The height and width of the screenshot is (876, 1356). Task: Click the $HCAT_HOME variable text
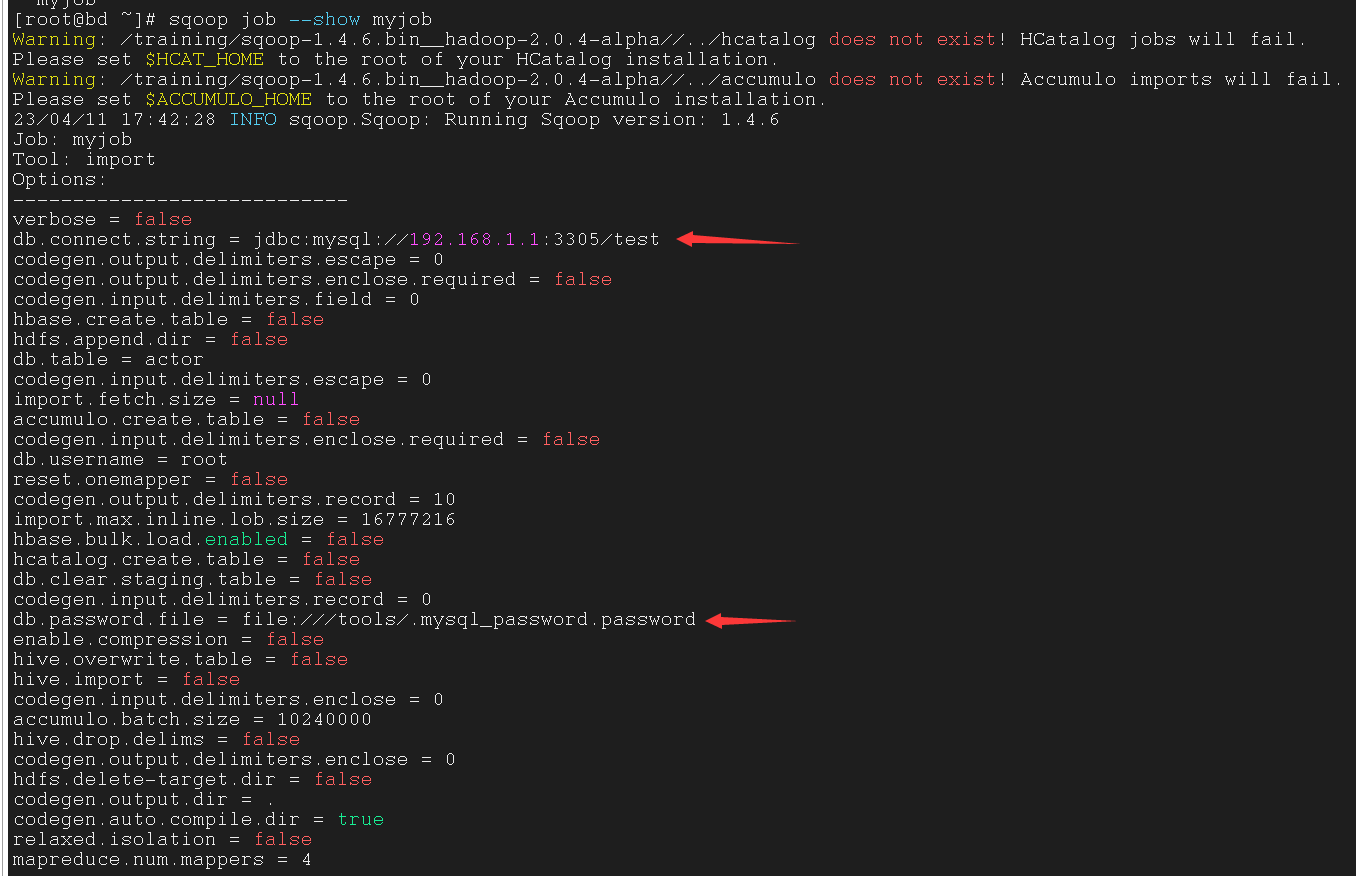click(x=205, y=60)
